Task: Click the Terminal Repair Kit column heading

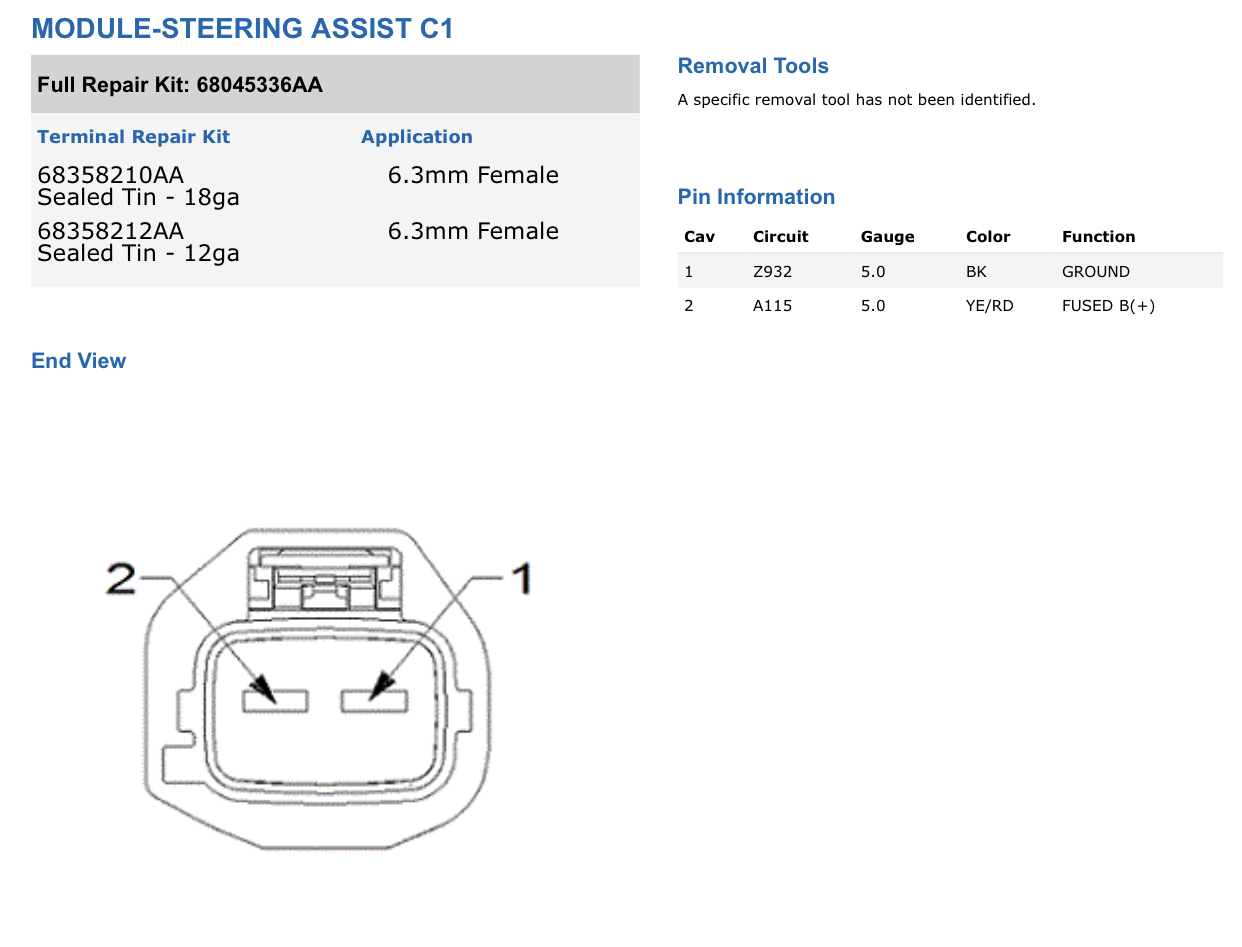Action: tap(133, 137)
